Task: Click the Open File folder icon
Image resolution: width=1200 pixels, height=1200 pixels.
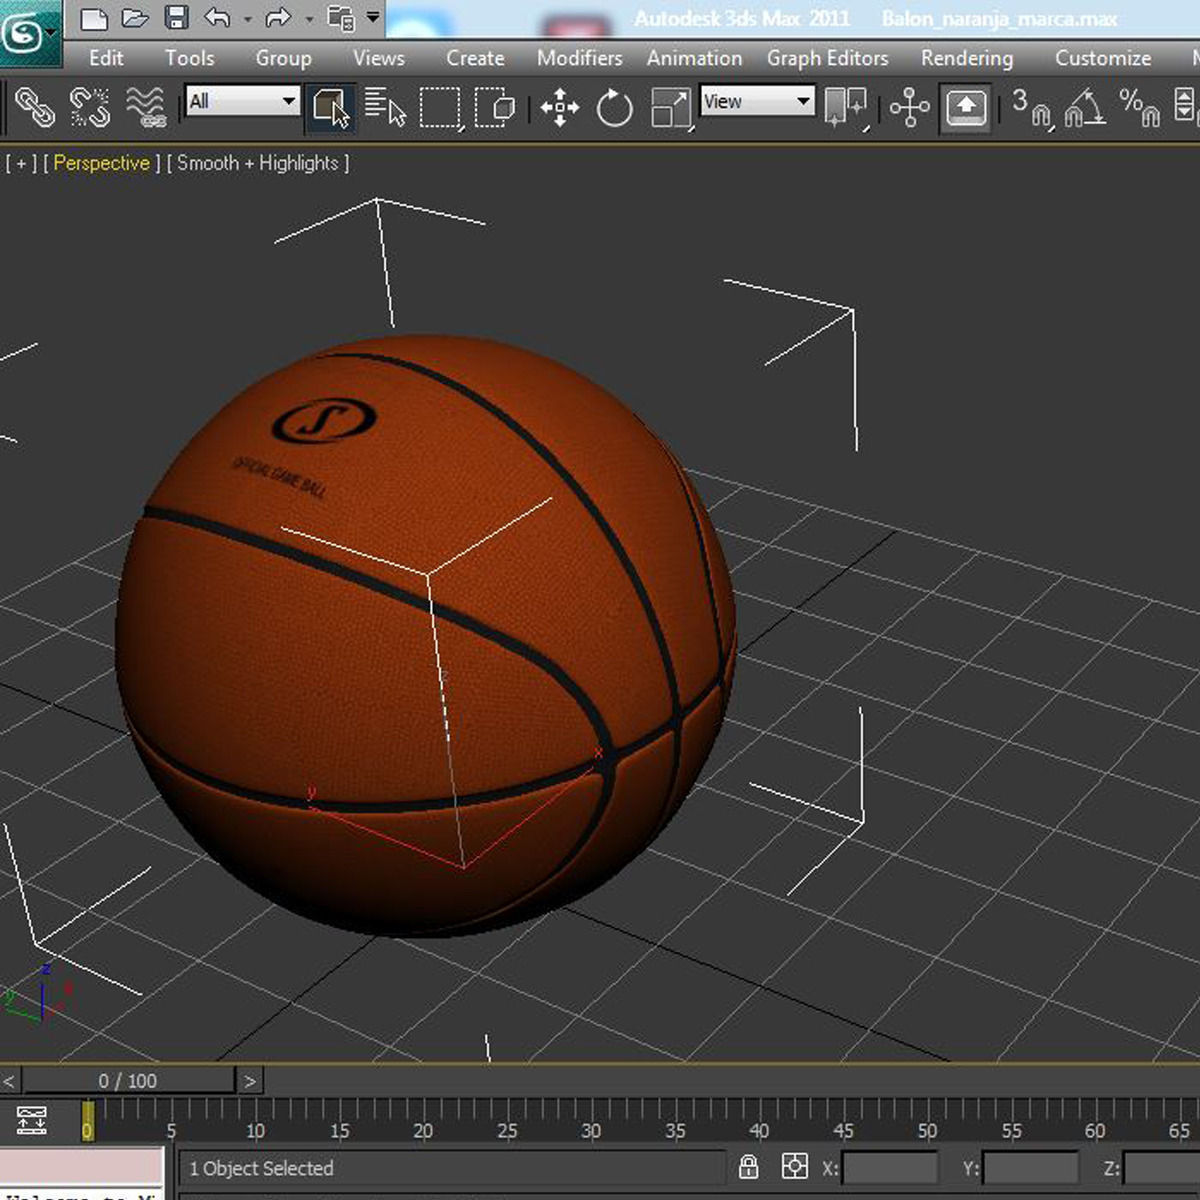Action: (135, 18)
